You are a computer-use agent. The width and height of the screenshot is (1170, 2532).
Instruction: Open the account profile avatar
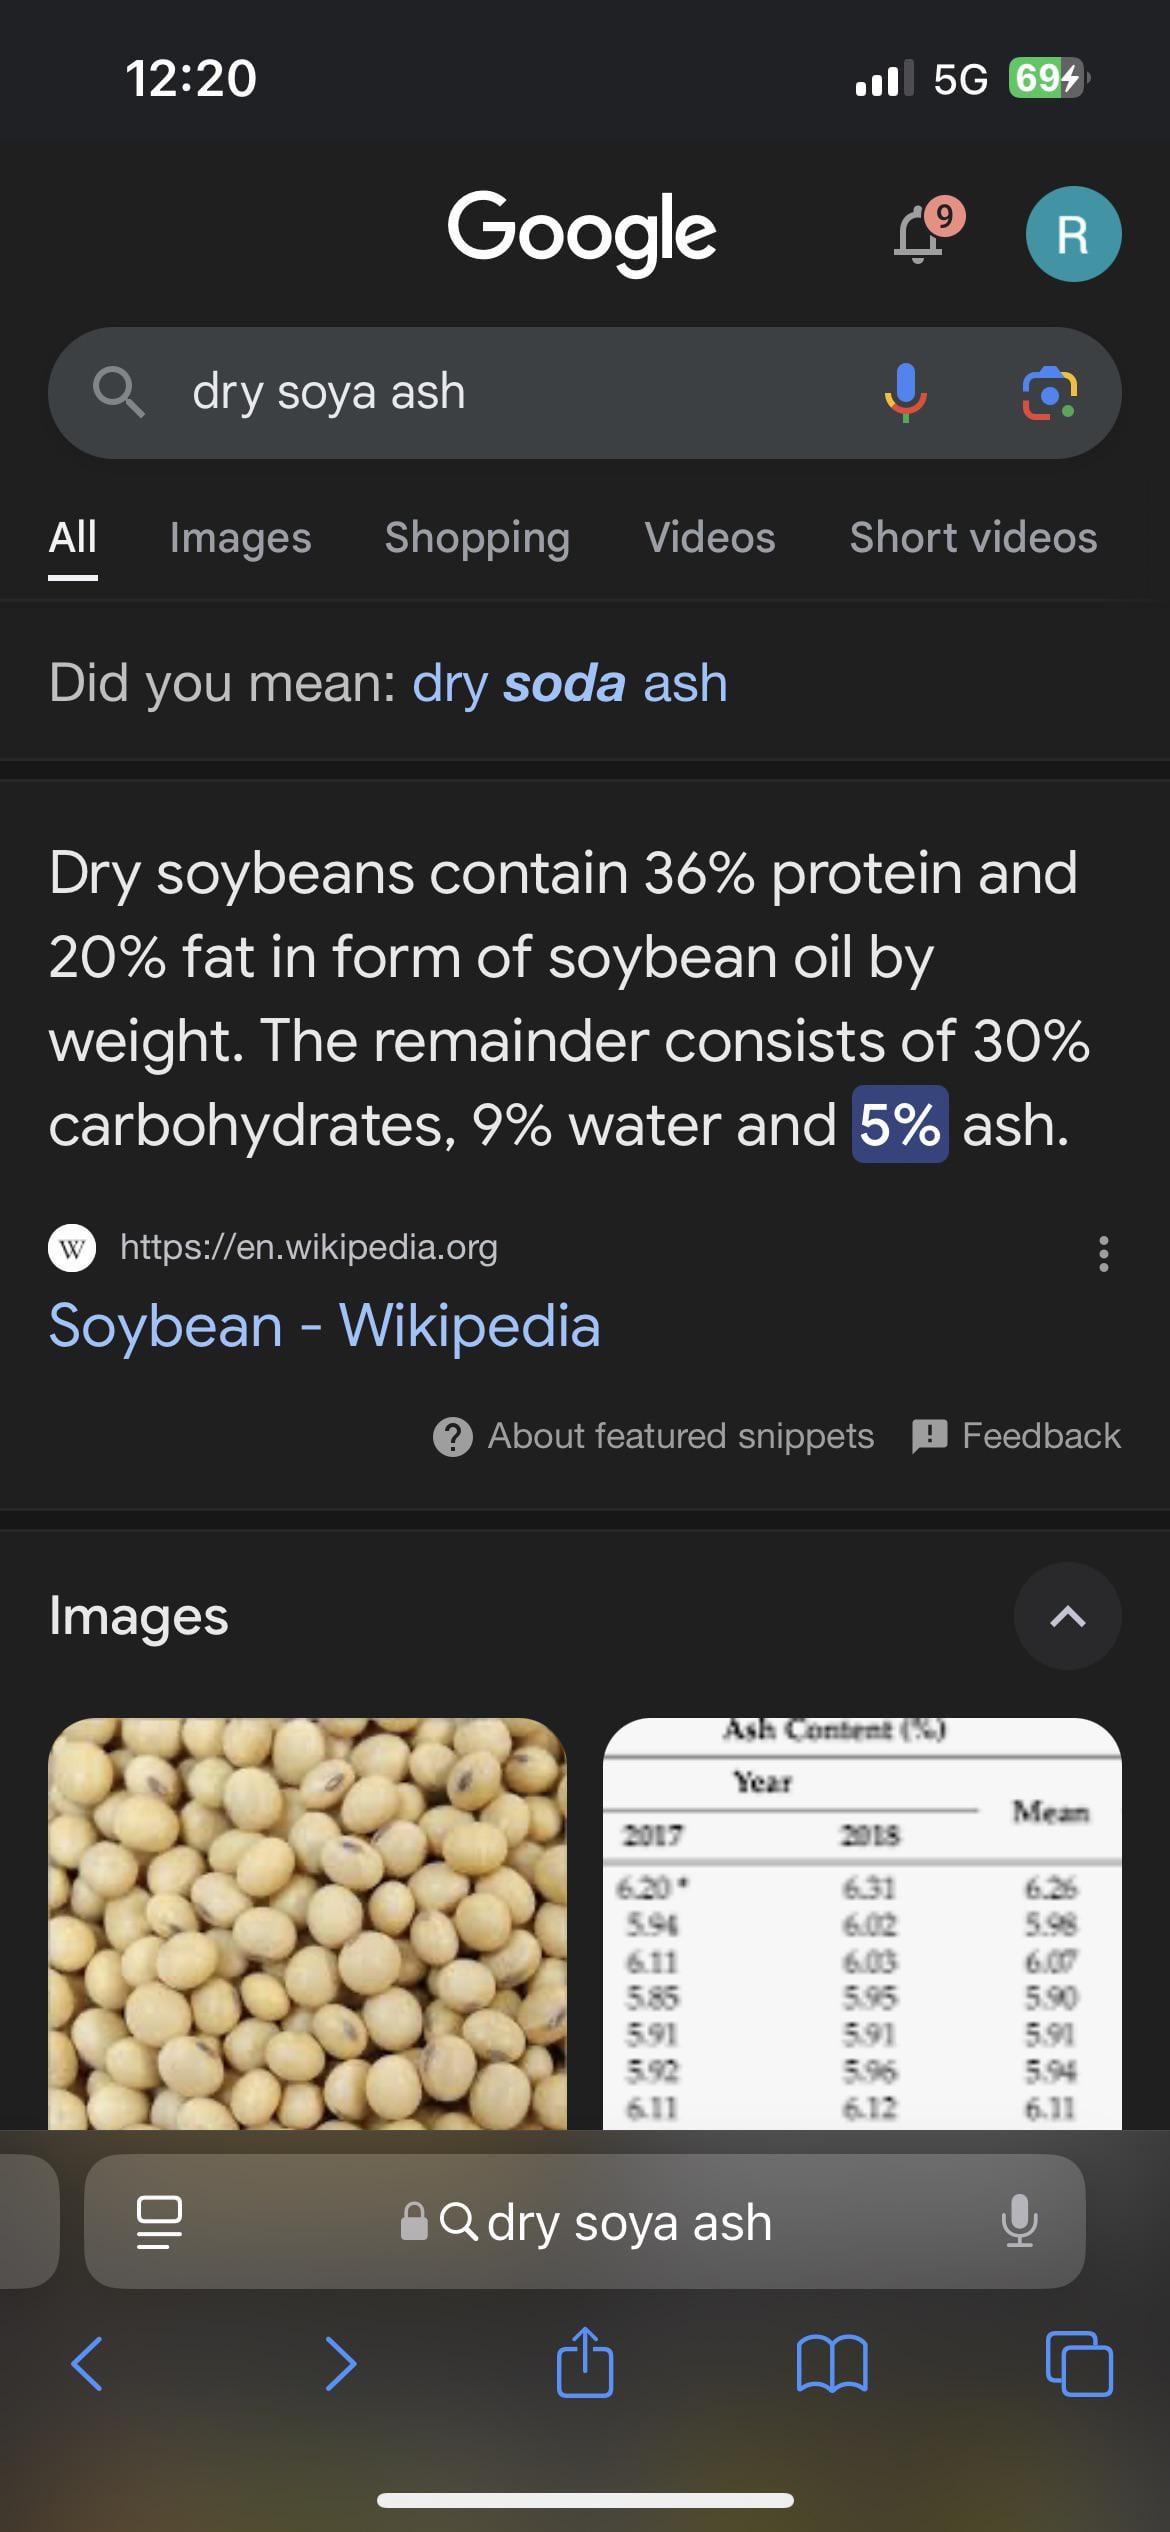tap(1073, 234)
